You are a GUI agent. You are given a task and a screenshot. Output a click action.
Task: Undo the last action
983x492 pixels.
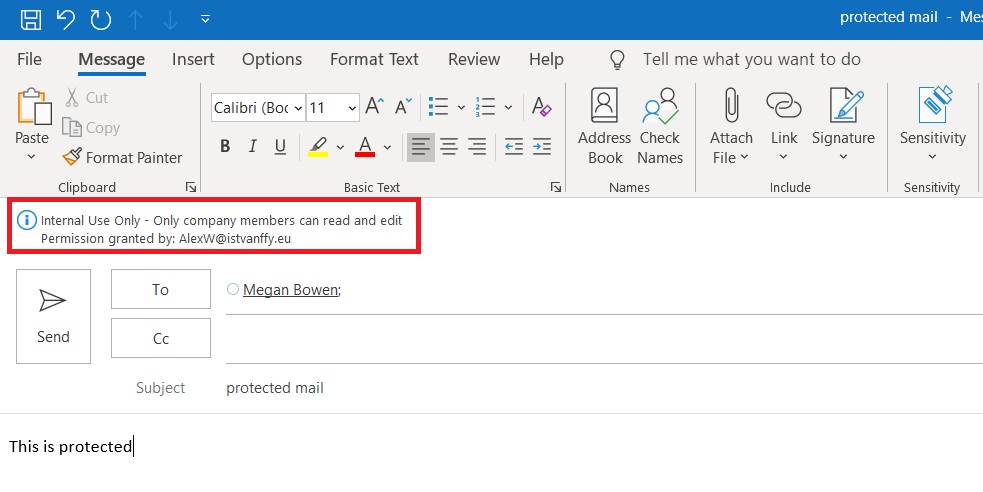click(x=66, y=18)
